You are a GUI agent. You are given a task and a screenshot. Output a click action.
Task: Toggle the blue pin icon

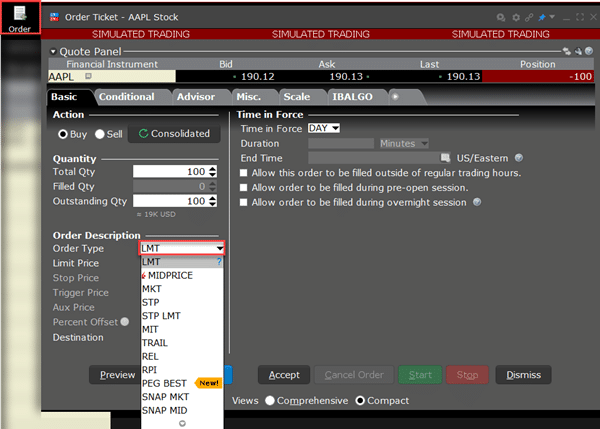(541, 18)
